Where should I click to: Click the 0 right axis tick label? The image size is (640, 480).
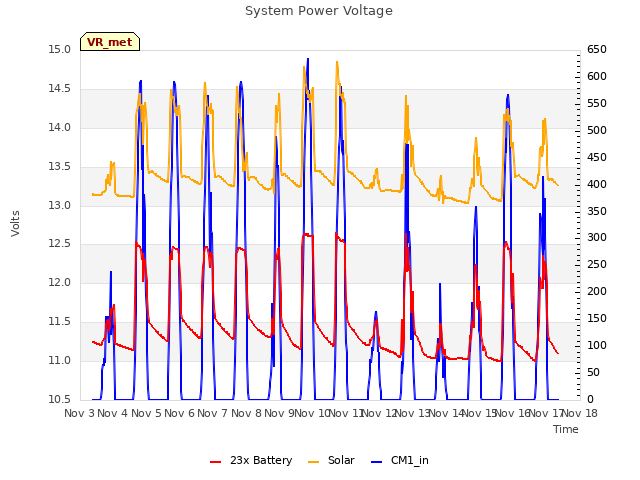590,399
